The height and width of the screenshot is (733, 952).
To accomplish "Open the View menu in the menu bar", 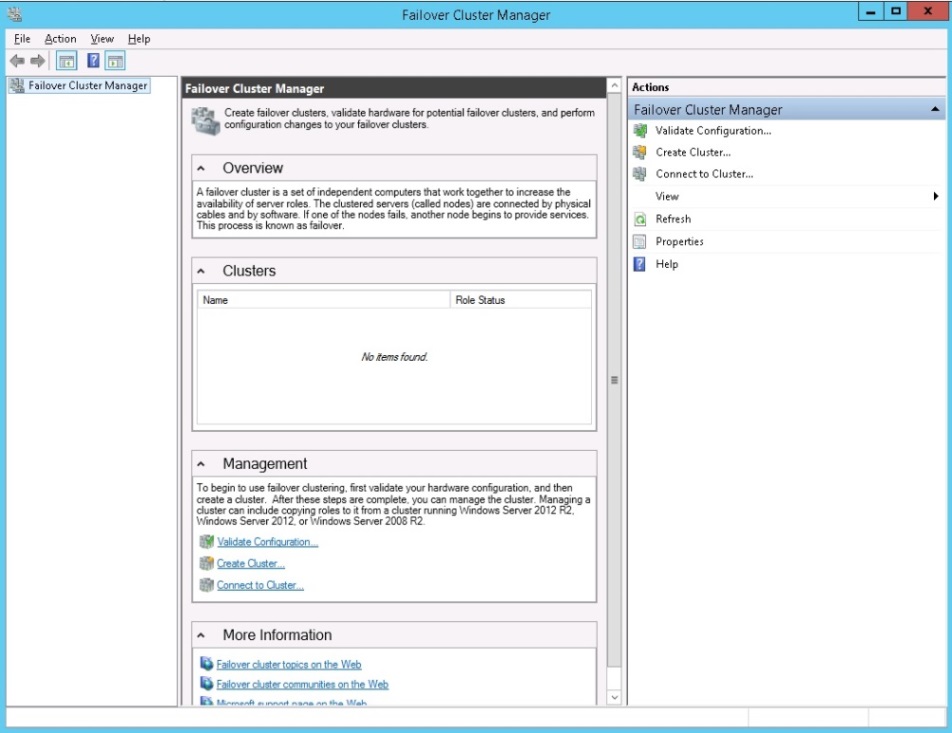I will (102, 39).
